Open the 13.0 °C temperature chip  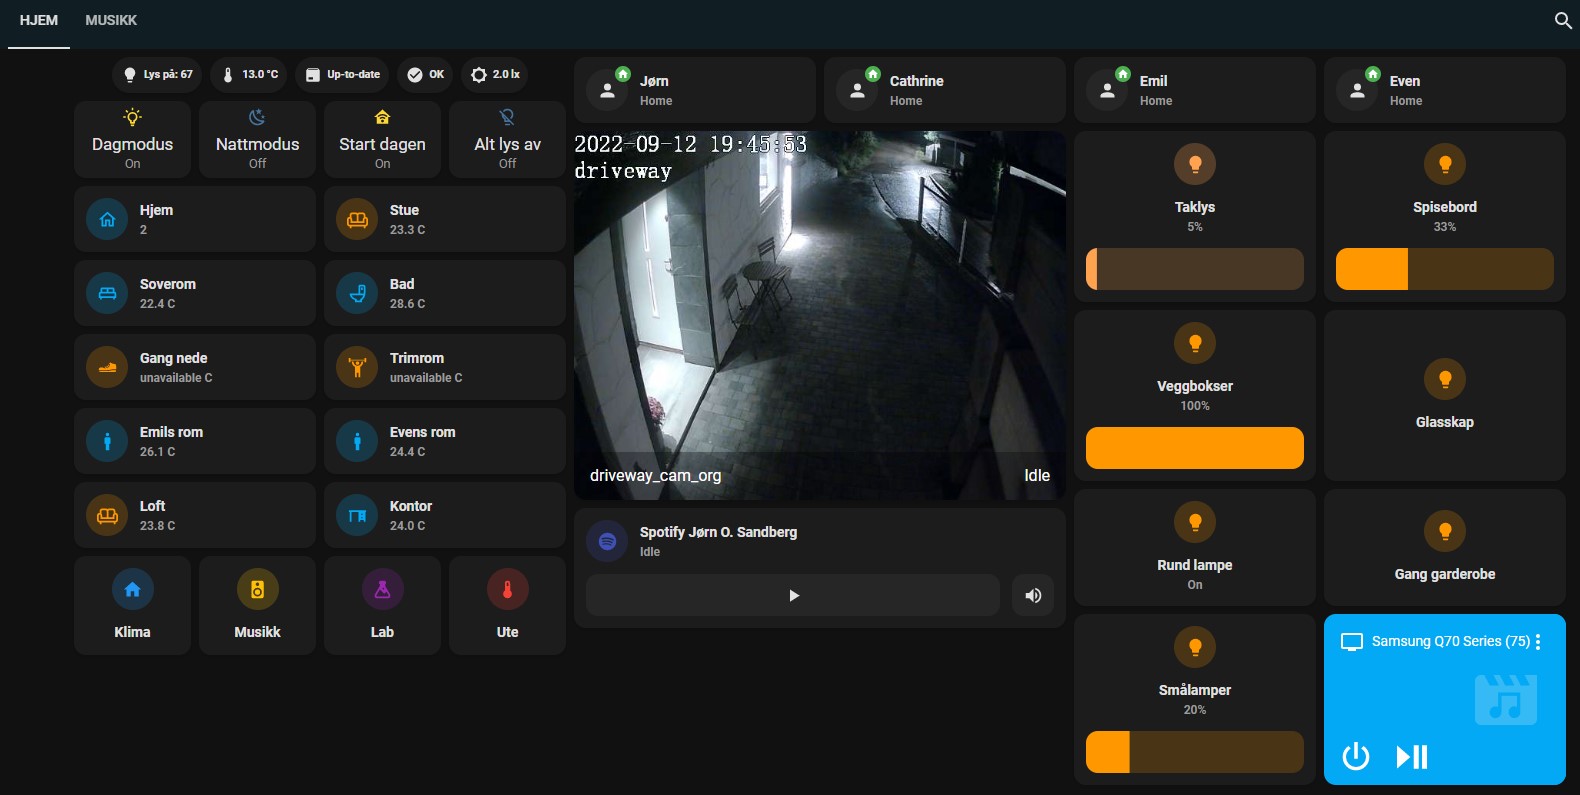[x=249, y=75]
